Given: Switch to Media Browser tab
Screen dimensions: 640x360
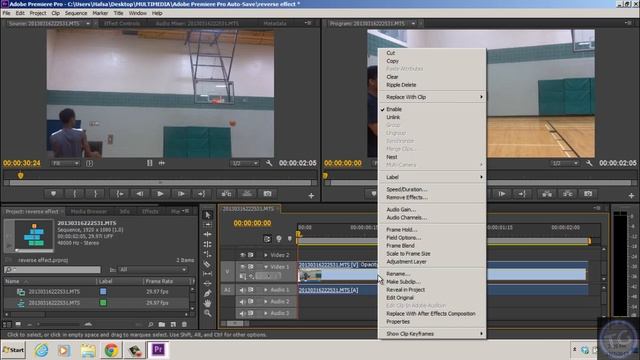Looking at the screenshot, I should 89,211.
